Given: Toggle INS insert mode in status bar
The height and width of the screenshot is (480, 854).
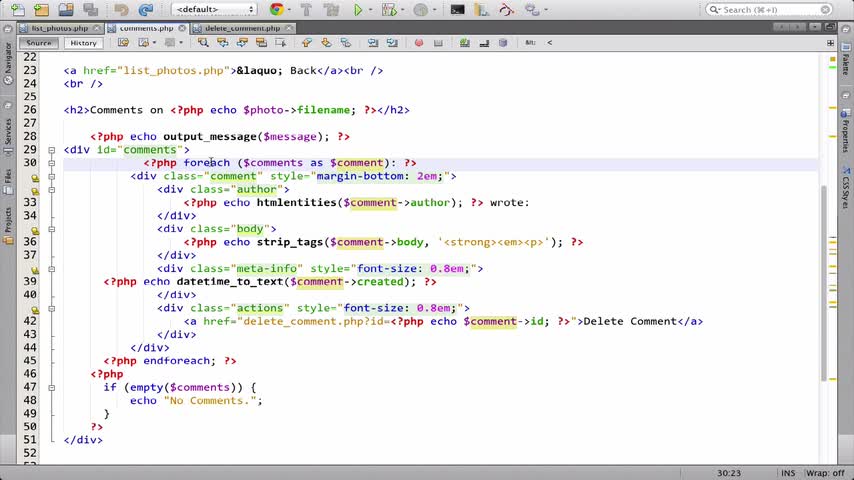Looking at the screenshot, I should point(788,473).
